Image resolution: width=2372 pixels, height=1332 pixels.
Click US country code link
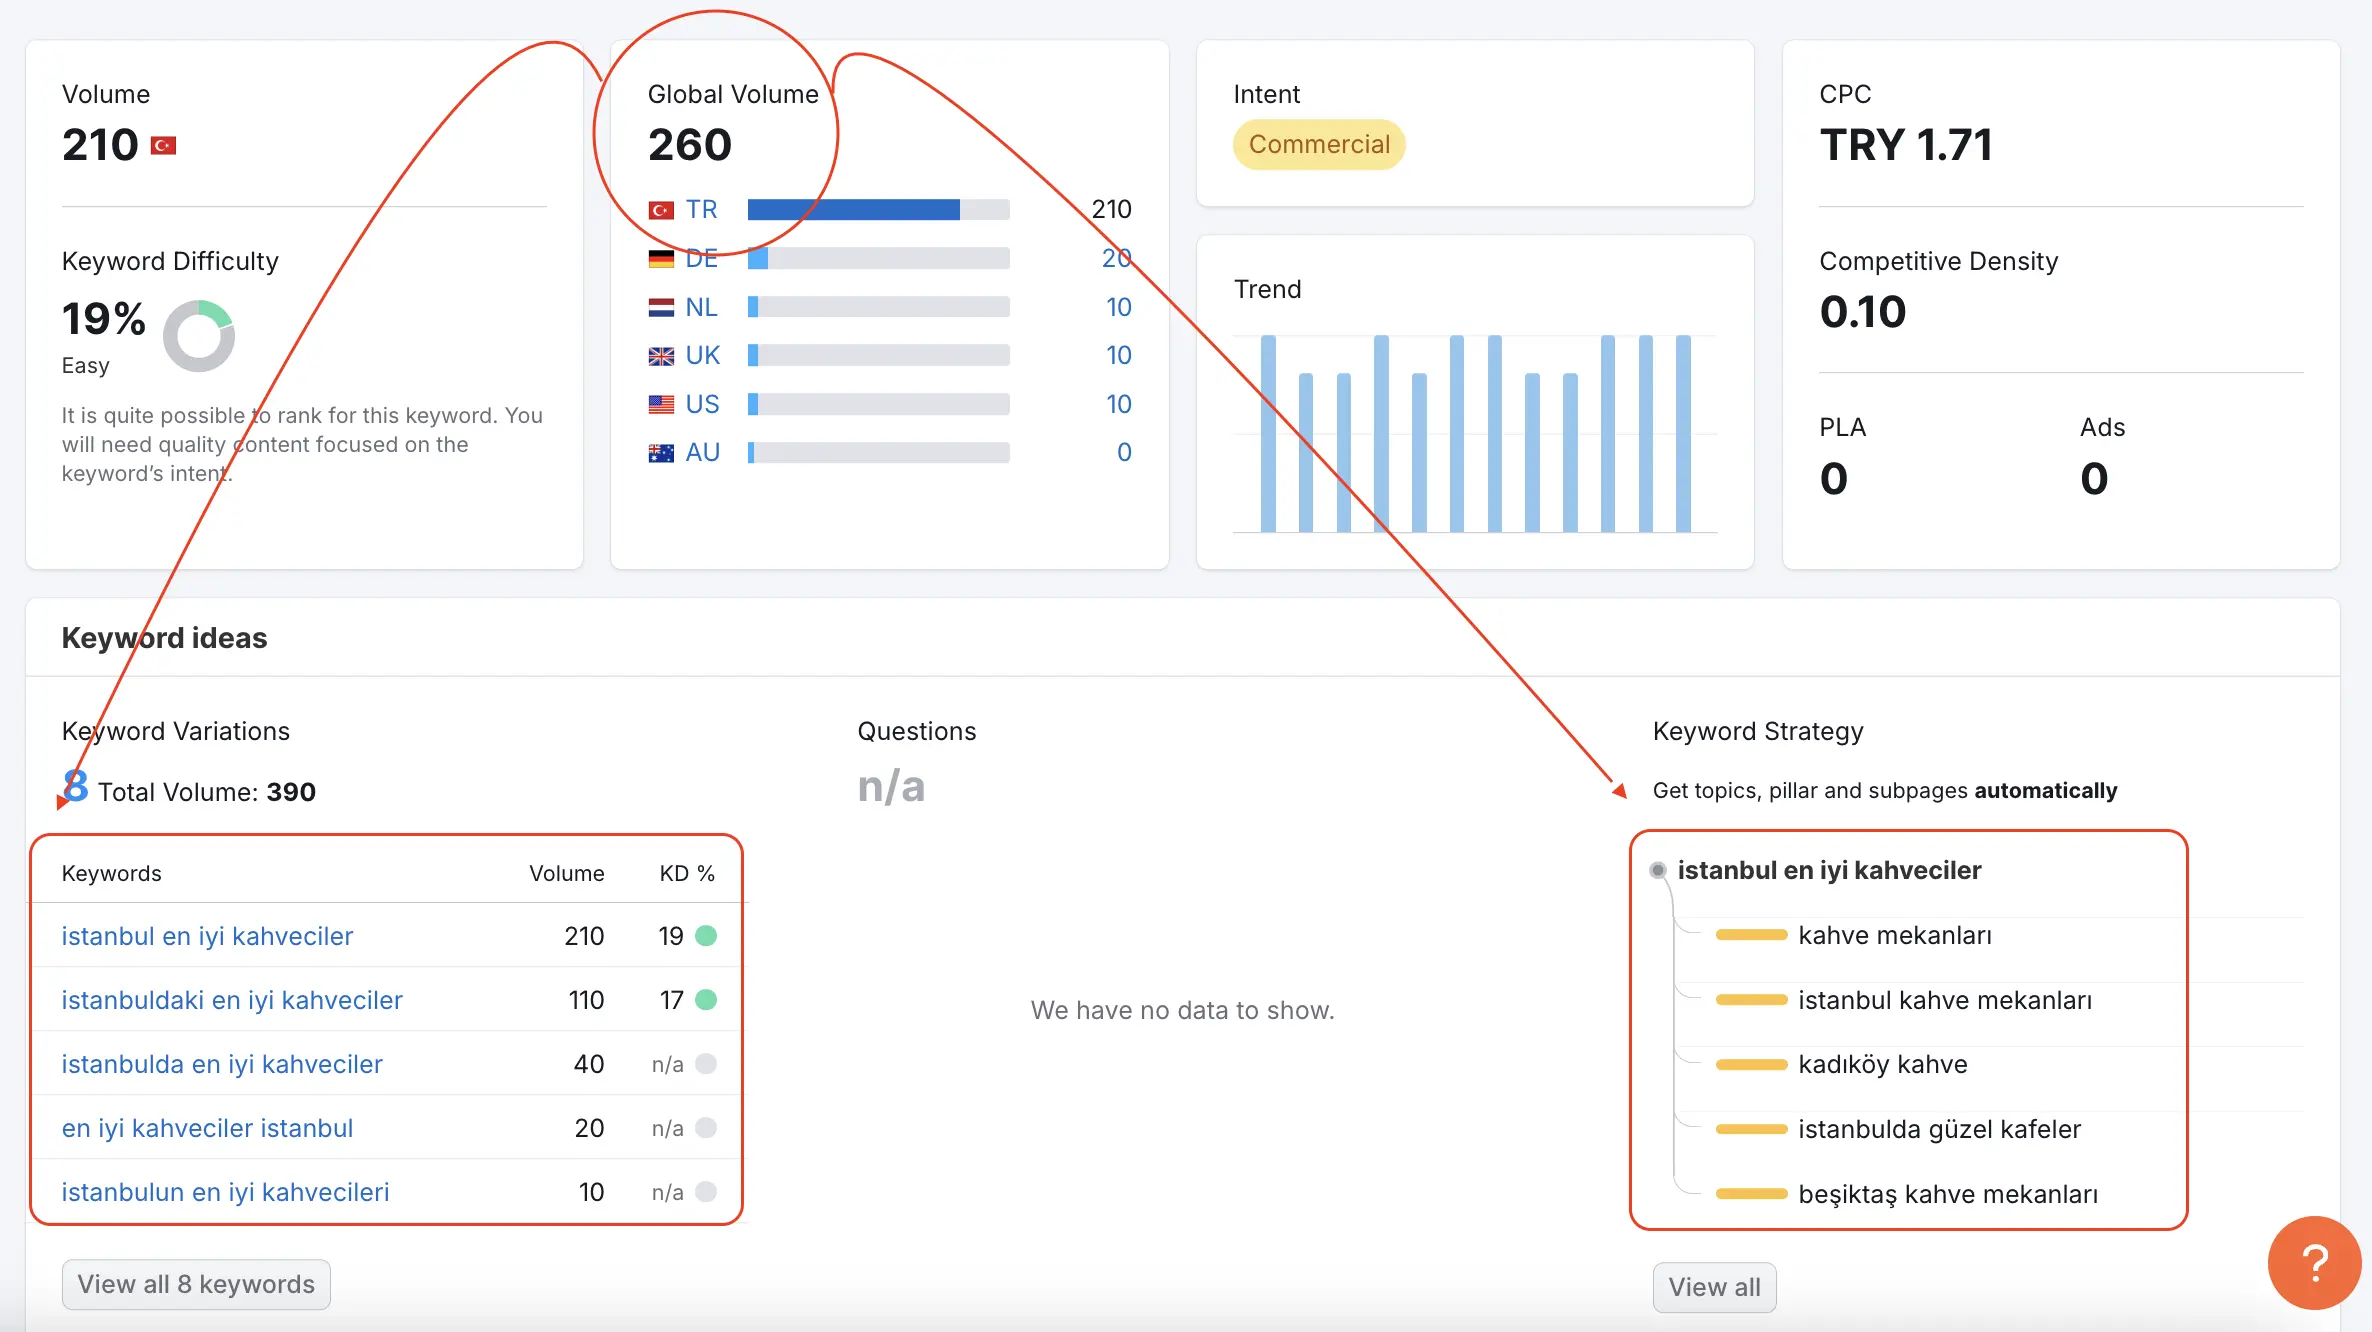pyautogui.click(x=702, y=404)
